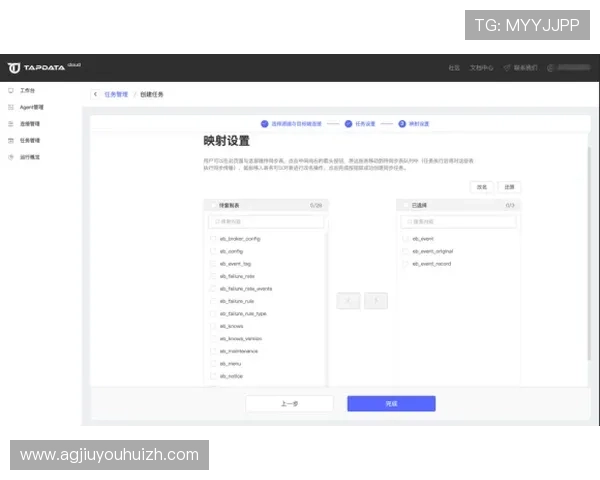Check the eb_config table

[x=213, y=251]
